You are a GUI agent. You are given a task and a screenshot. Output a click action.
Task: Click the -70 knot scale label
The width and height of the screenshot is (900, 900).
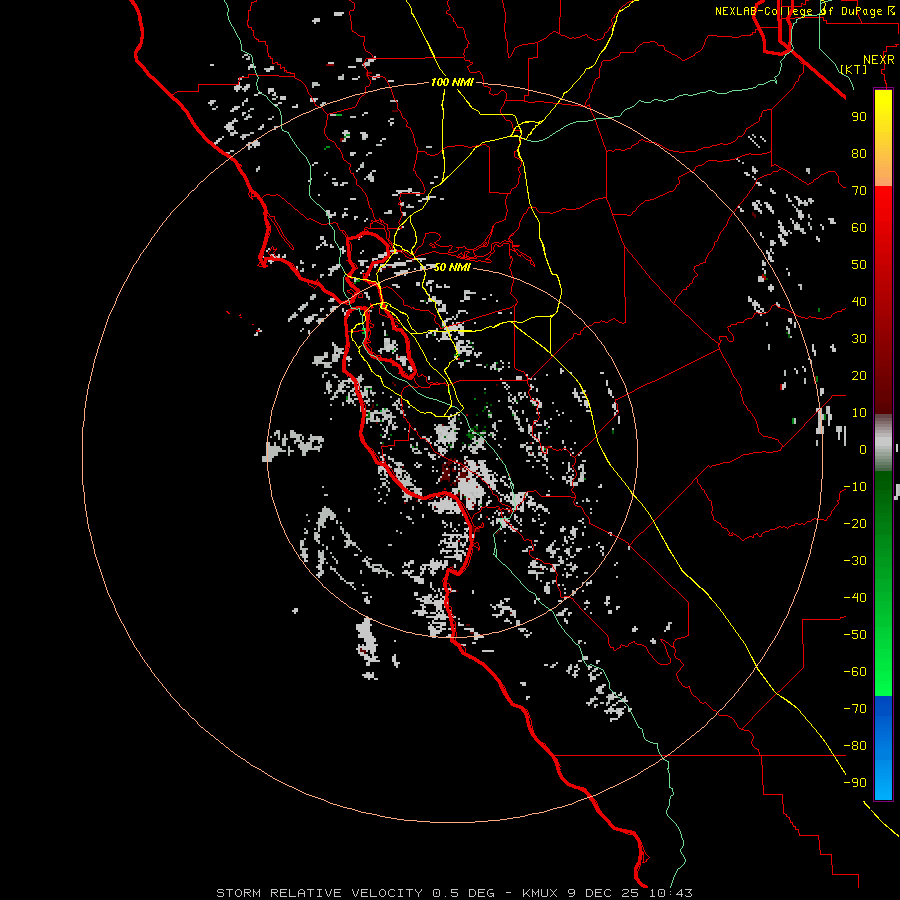click(855, 709)
